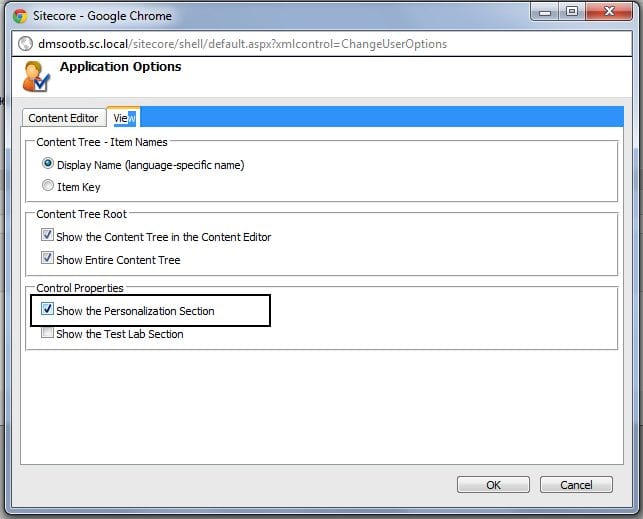Click the Cancel button
This screenshot has width=643, height=519.
[x=576, y=485]
